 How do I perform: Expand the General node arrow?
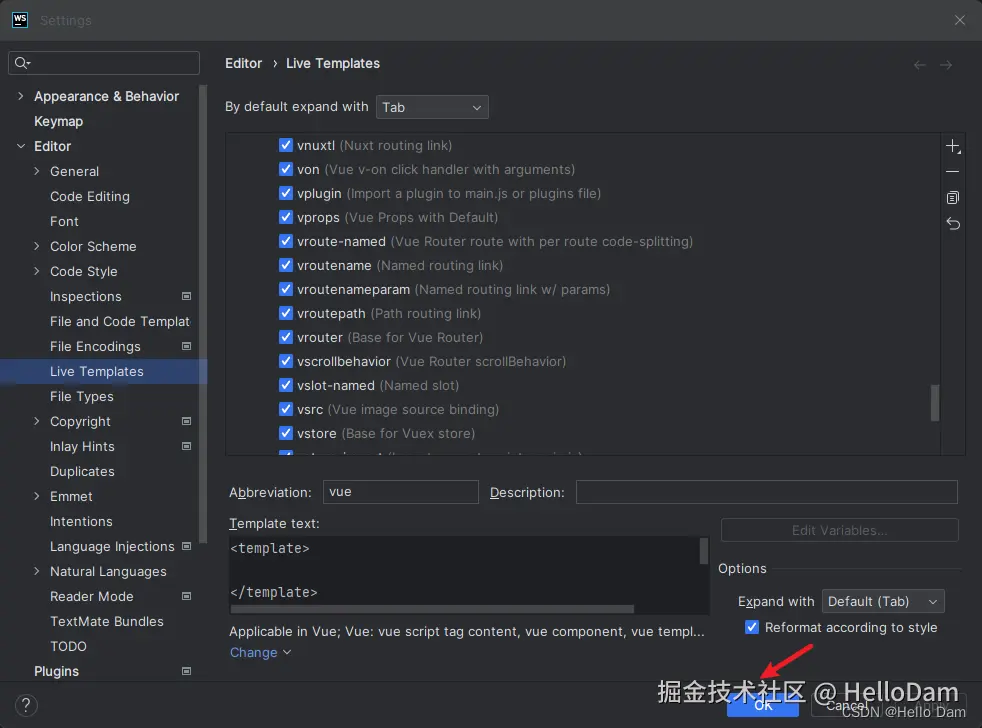36,171
